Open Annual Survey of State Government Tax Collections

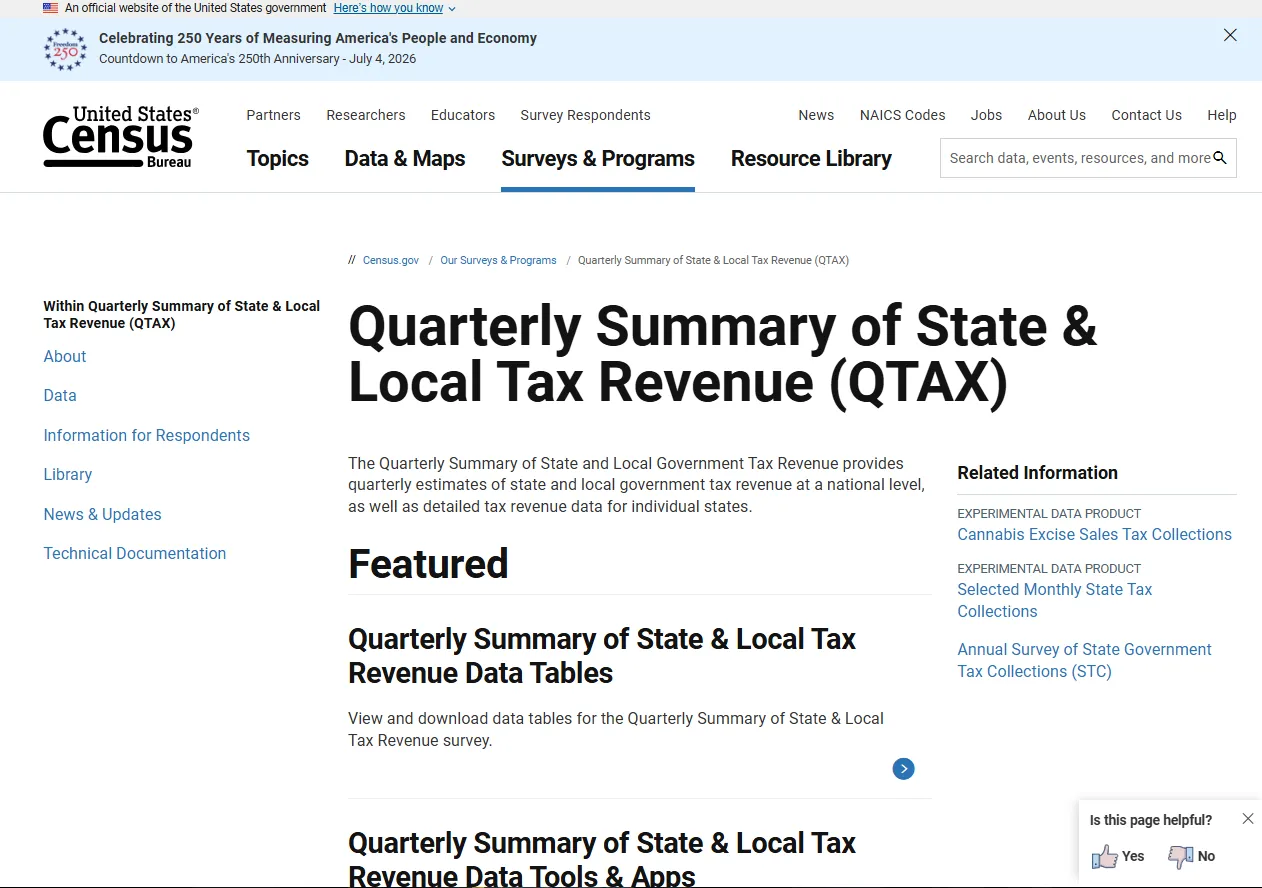[x=1084, y=660]
